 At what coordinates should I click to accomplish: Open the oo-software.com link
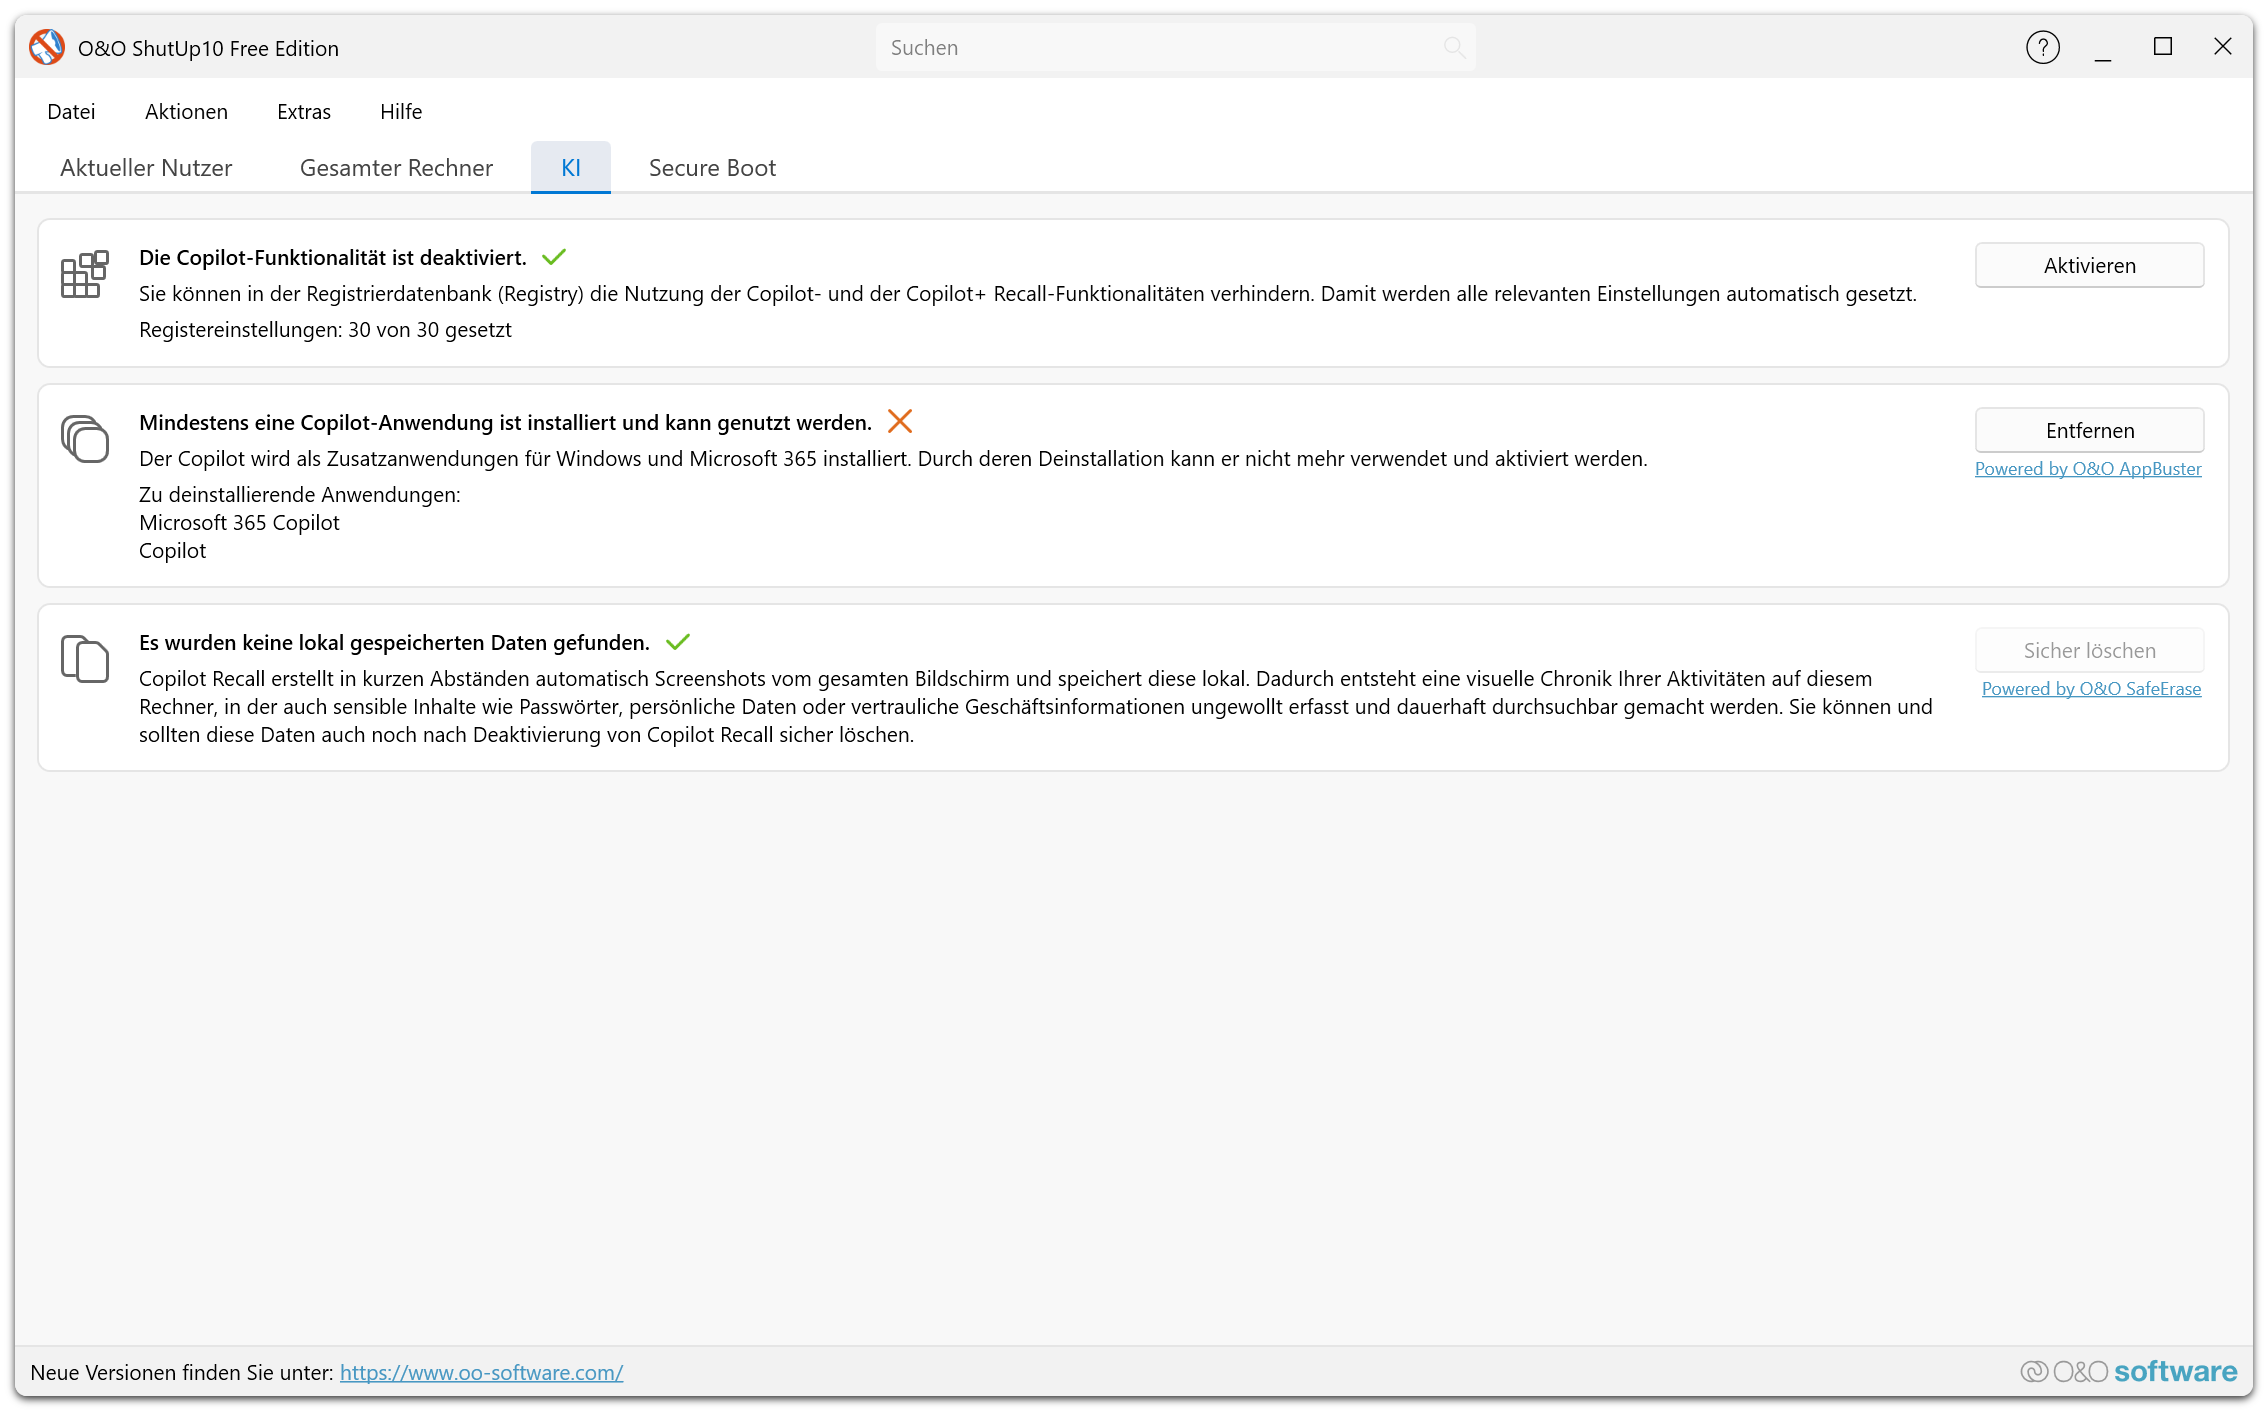[x=481, y=1372]
